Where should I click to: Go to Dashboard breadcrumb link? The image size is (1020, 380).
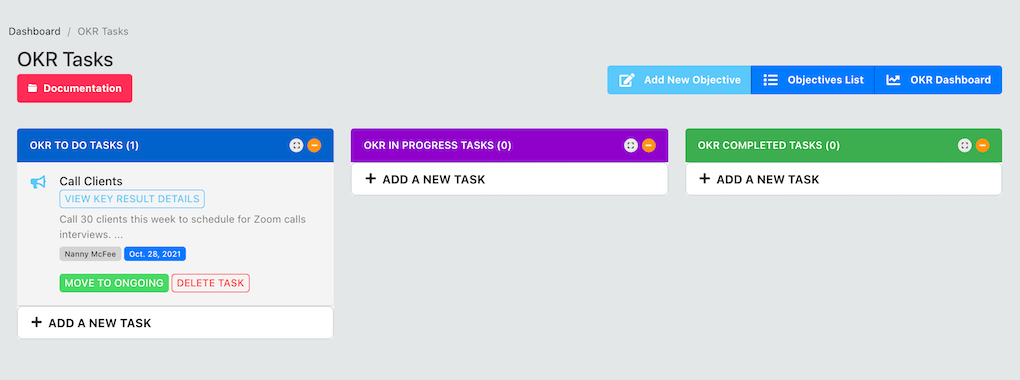tap(34, 31)
